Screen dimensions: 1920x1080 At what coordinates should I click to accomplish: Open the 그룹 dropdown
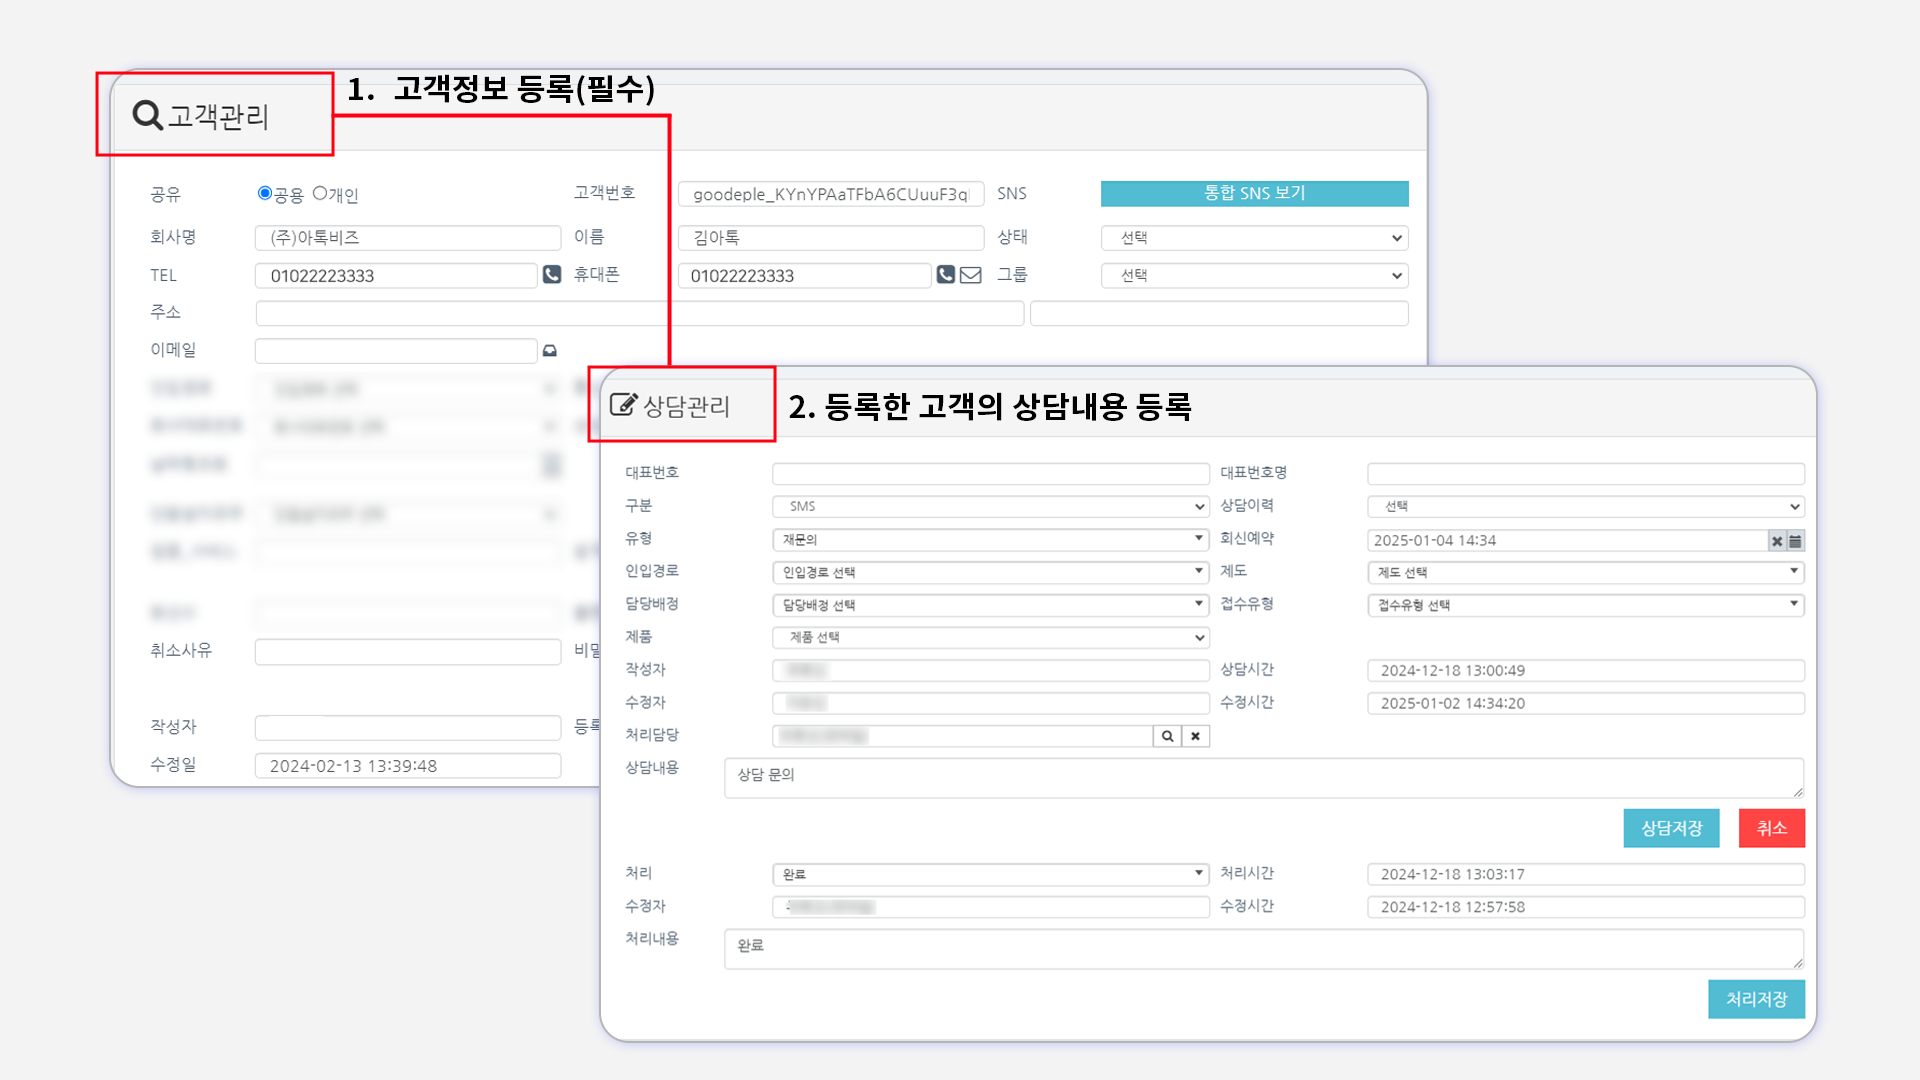(x=1254, y=275)
